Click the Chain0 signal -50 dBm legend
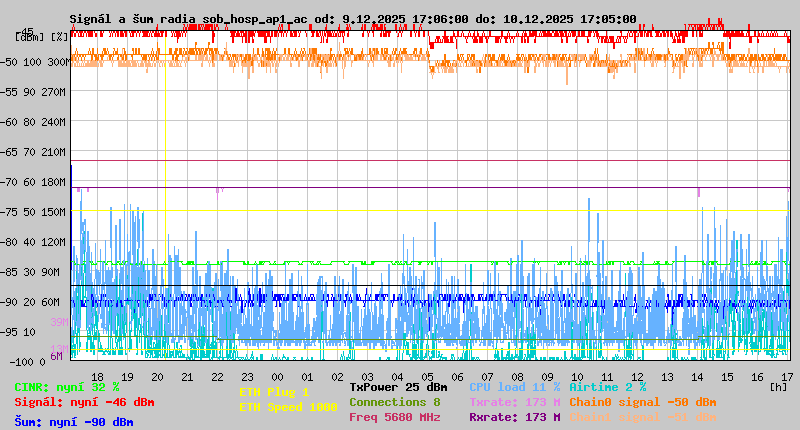The width and height of the screenshot is (800, 430). [x=642, y=402]
